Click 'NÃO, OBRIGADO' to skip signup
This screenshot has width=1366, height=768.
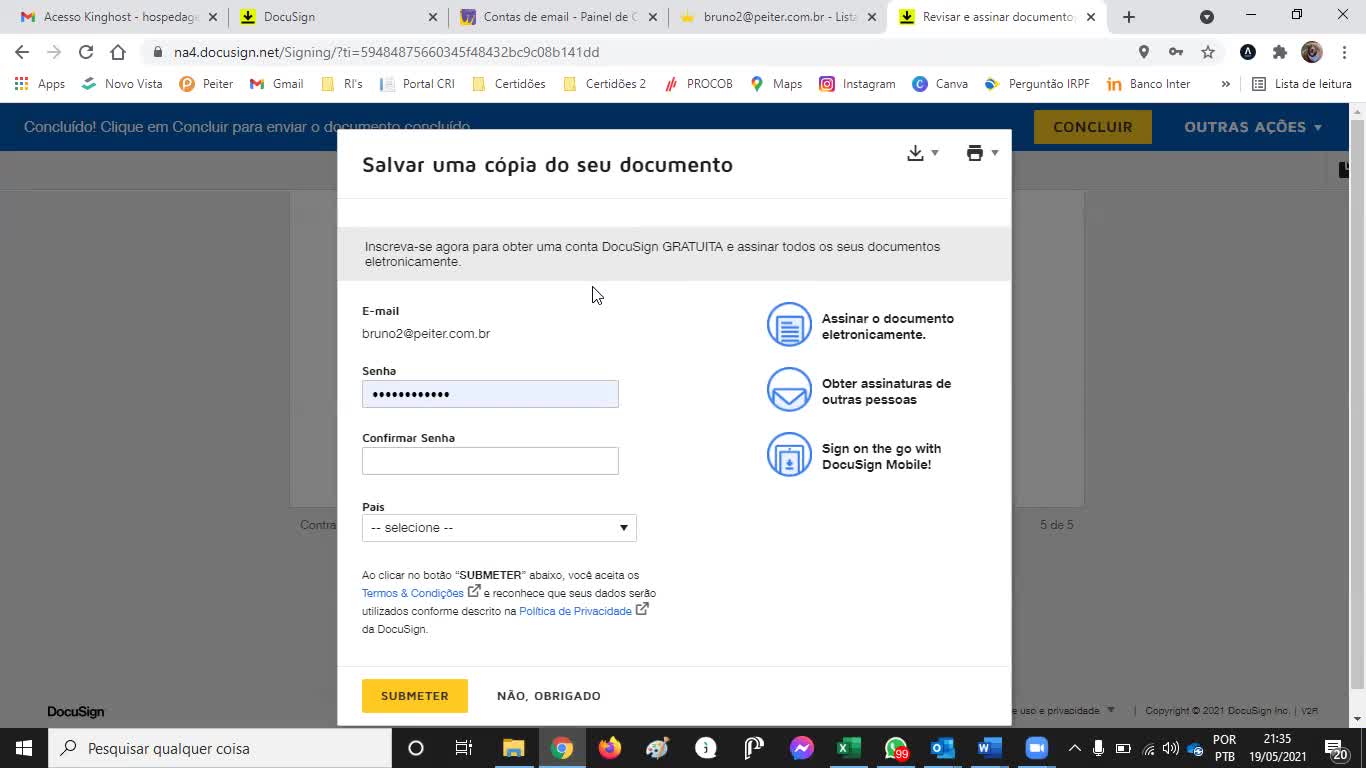click(x=549, y=696)
